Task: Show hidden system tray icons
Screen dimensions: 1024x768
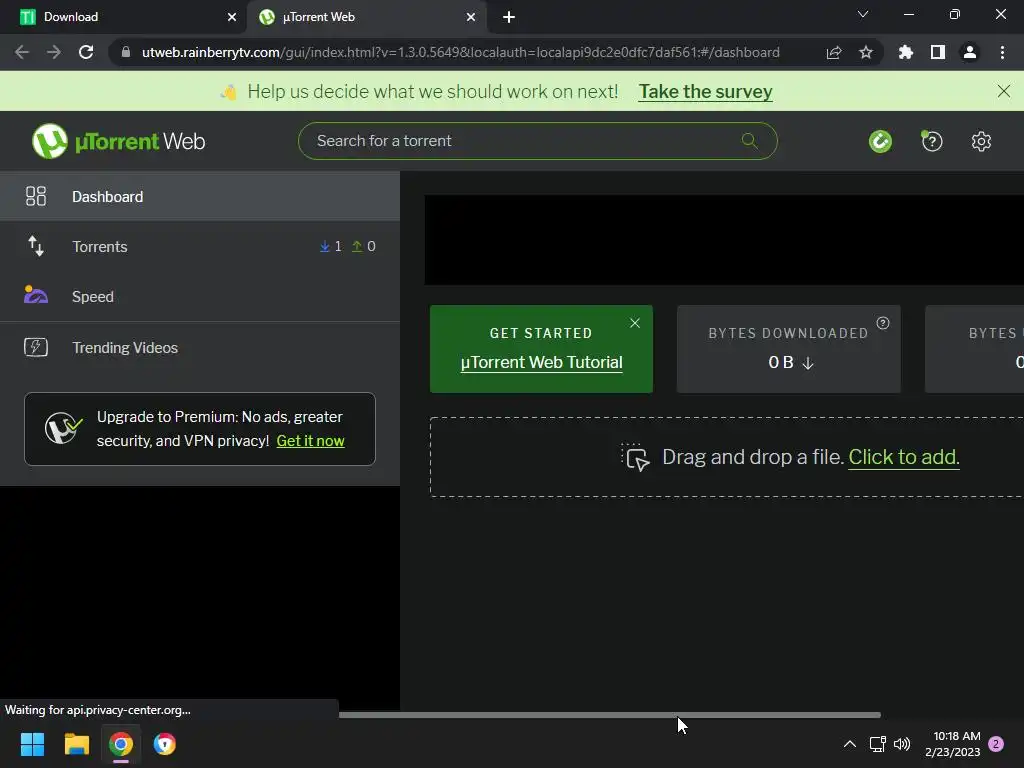Action: 850,744
